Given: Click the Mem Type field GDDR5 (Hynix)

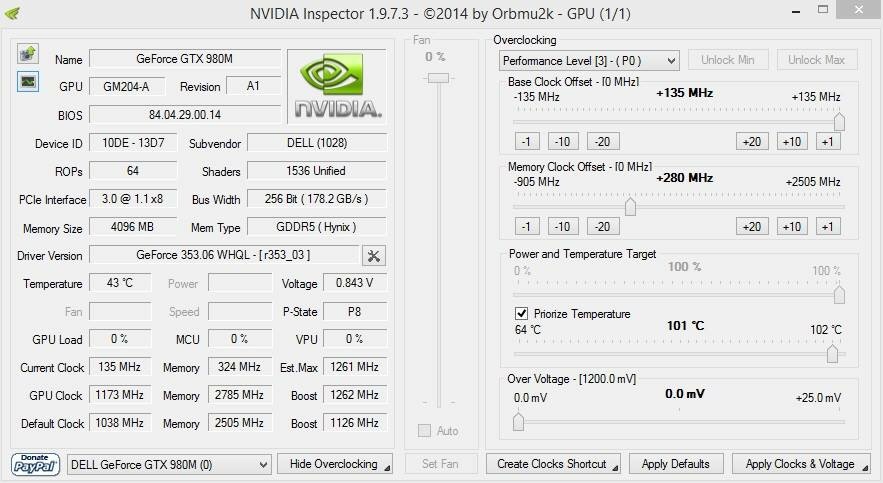Looking at the screenshot, I should (317, 227).
